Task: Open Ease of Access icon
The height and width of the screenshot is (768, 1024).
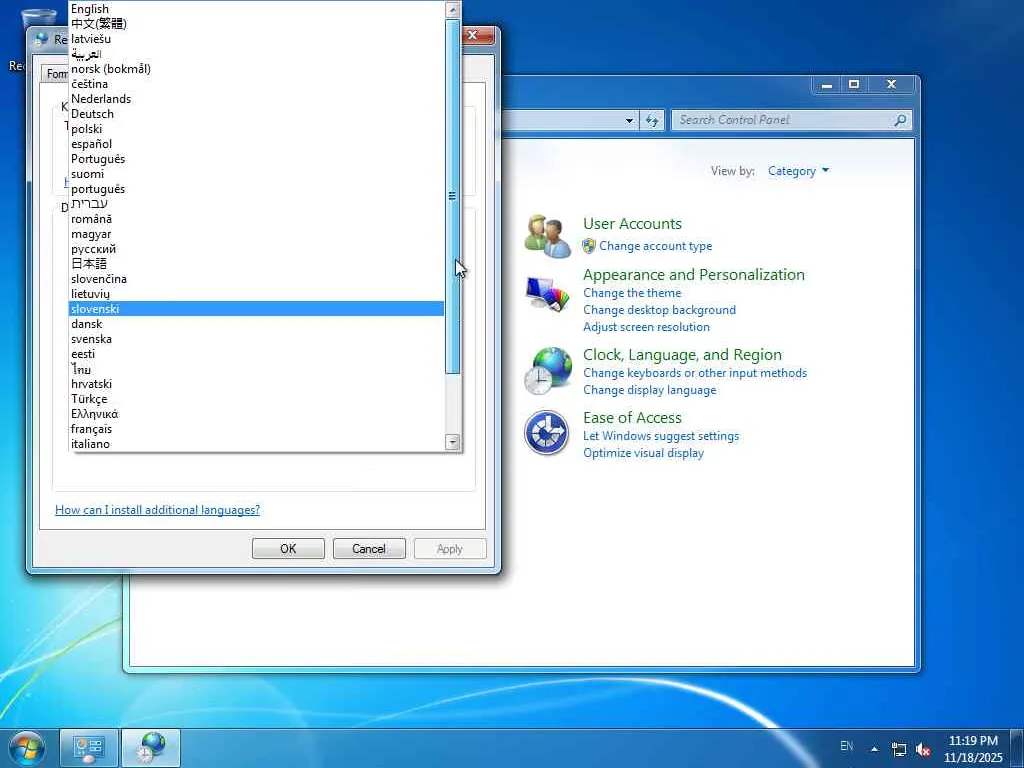Action: [x=547, y=432]
